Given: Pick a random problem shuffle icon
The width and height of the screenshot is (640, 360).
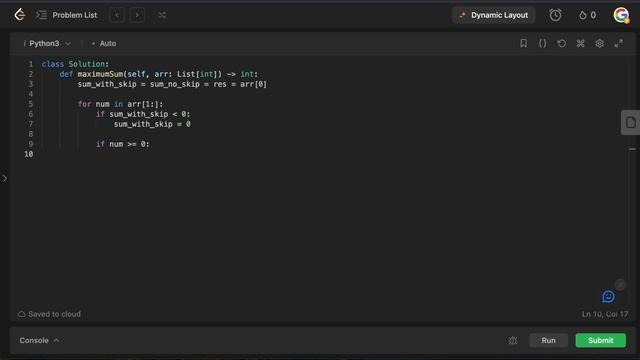Looking at the screenshot, I should pos(162,15).
